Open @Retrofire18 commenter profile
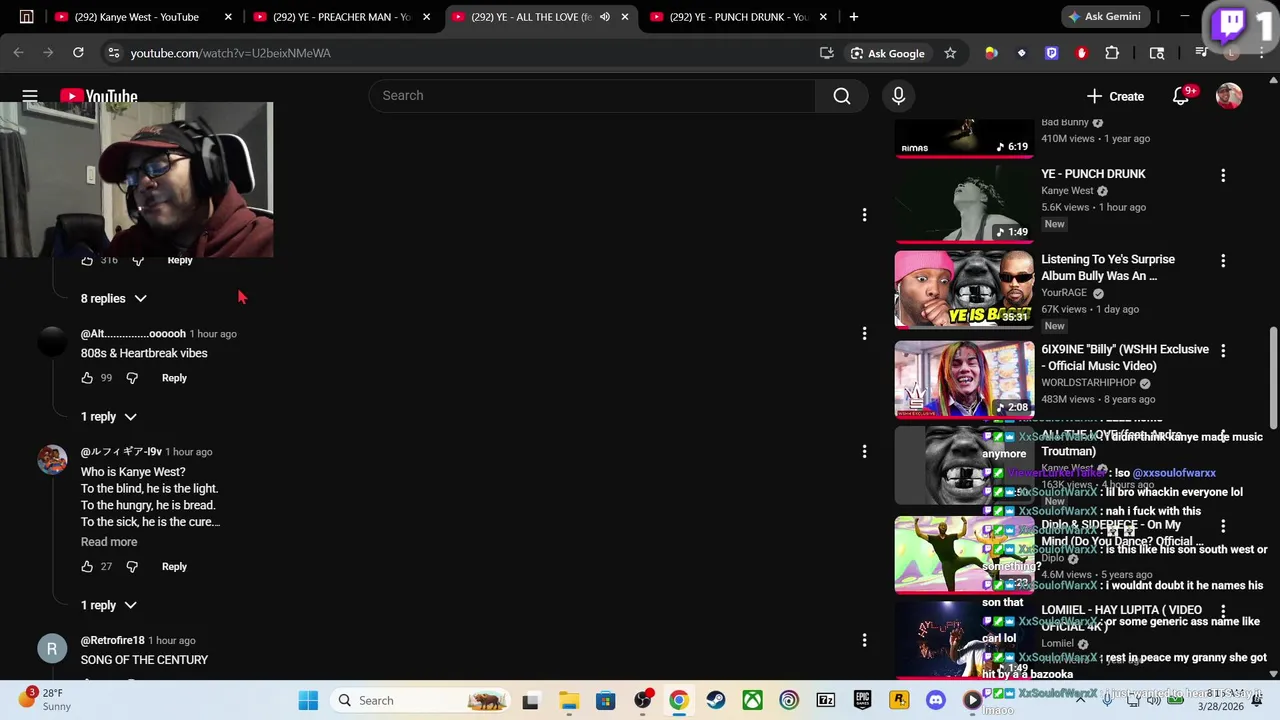This screenshot has height=720, width=1280. click(x=113, y=641)
